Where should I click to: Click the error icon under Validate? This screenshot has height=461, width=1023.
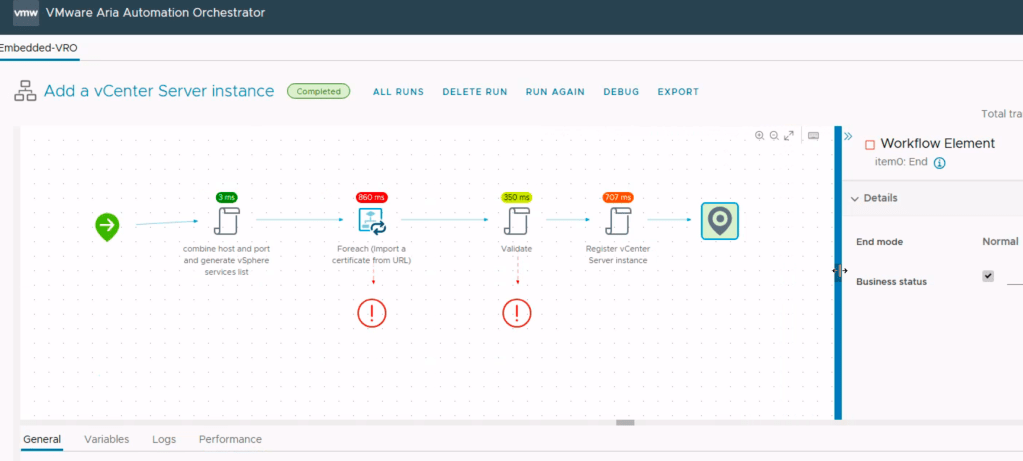coord(516,313)
